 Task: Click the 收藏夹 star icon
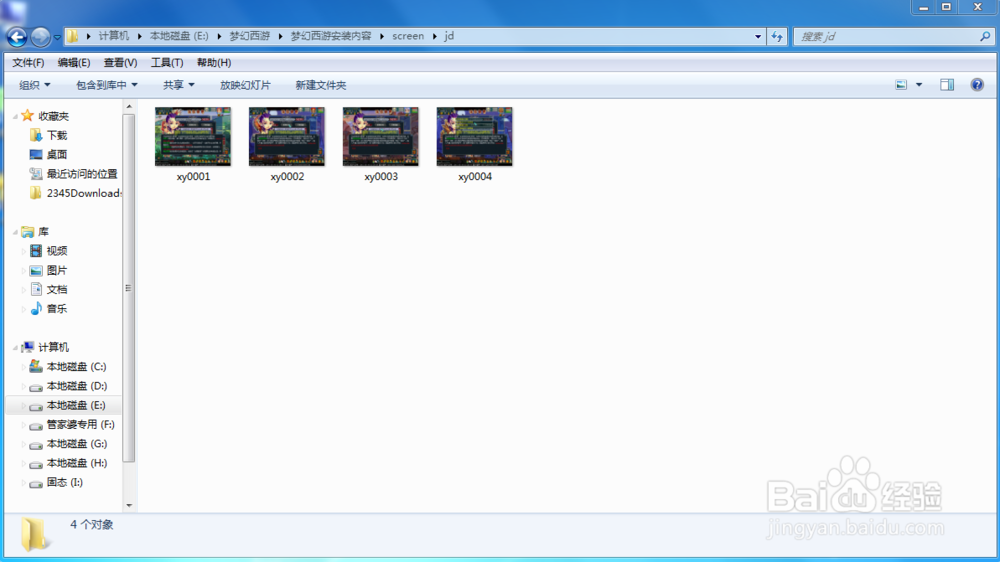click(x=27, y=115)
